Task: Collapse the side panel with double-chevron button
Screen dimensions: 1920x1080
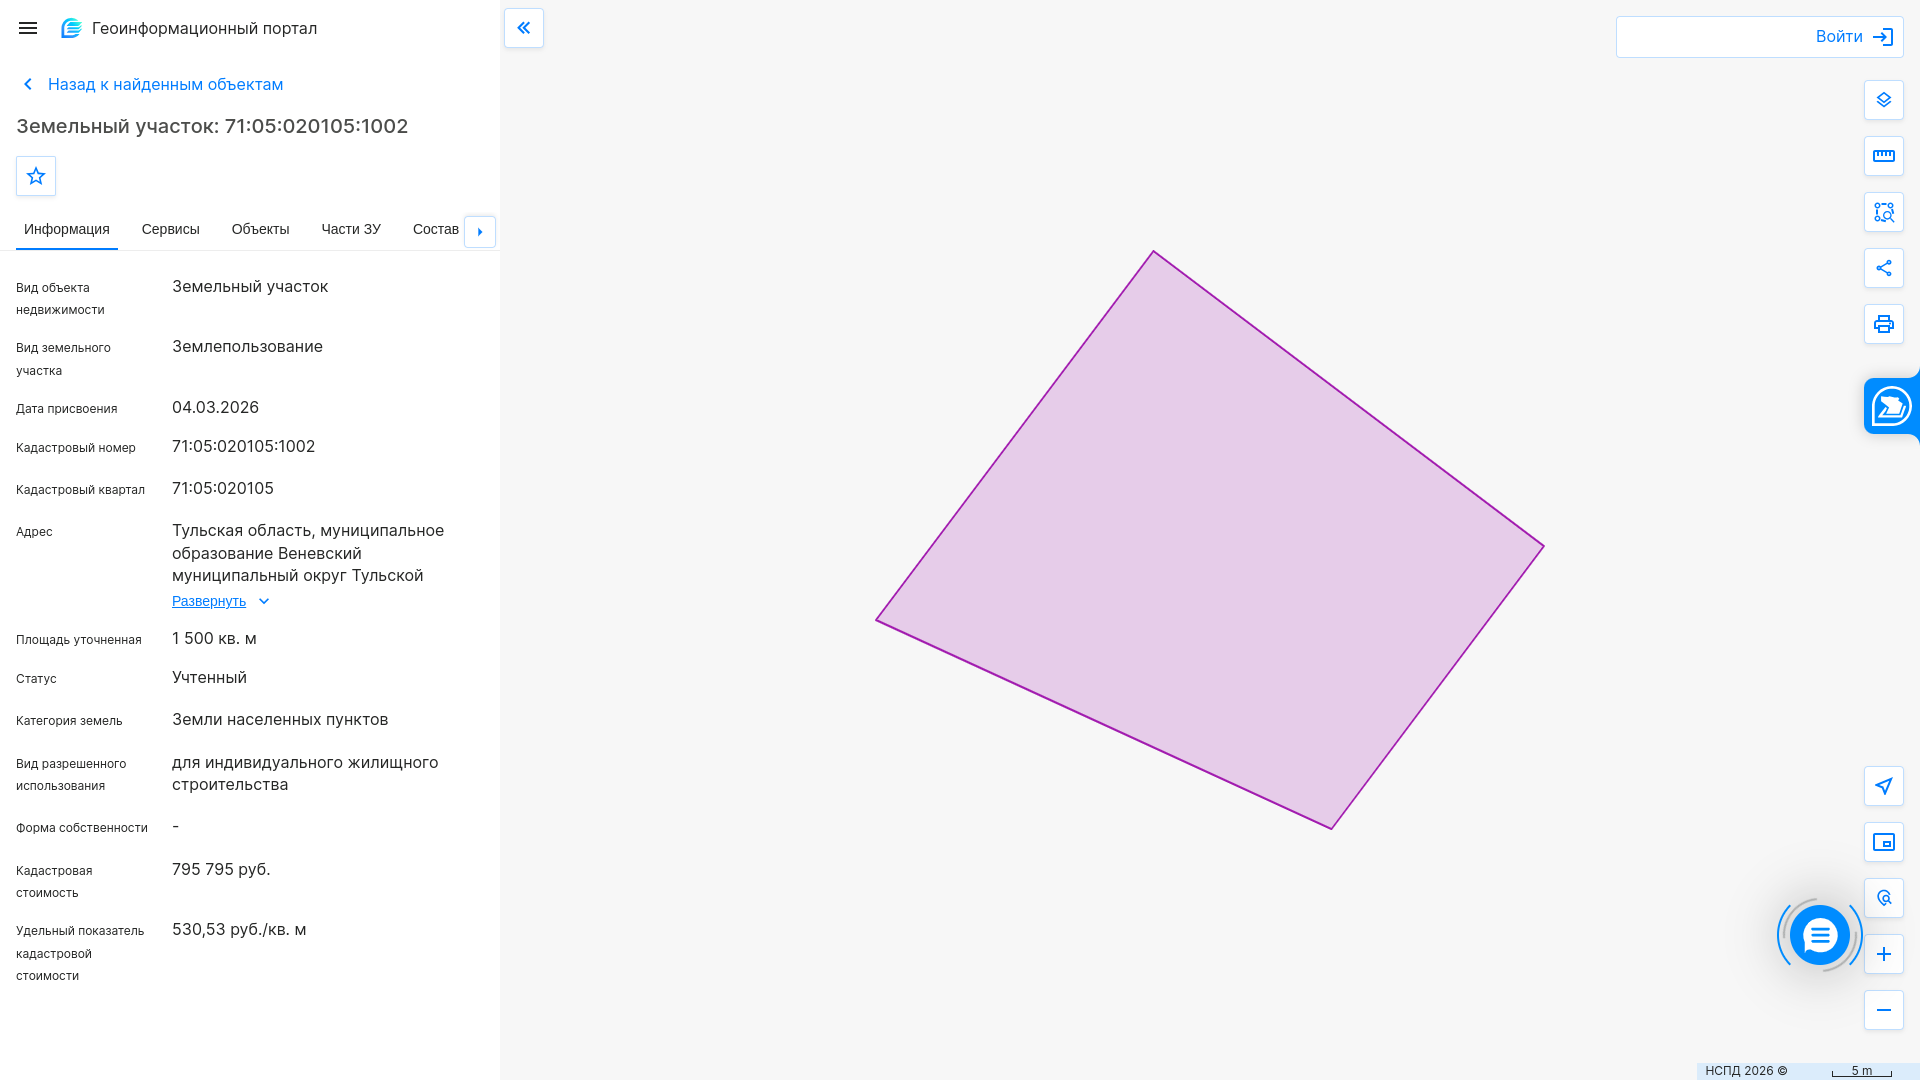Action: point(524,28)
